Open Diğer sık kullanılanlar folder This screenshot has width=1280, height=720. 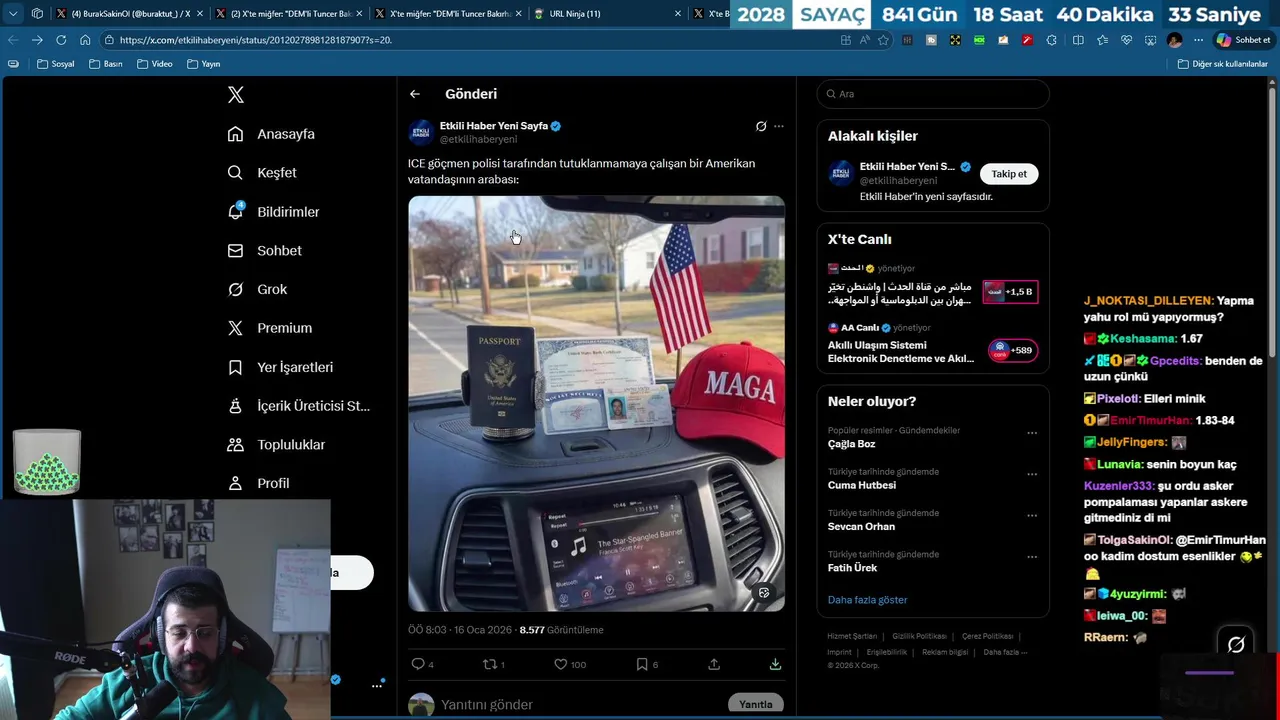click(x=1222, y=64)
